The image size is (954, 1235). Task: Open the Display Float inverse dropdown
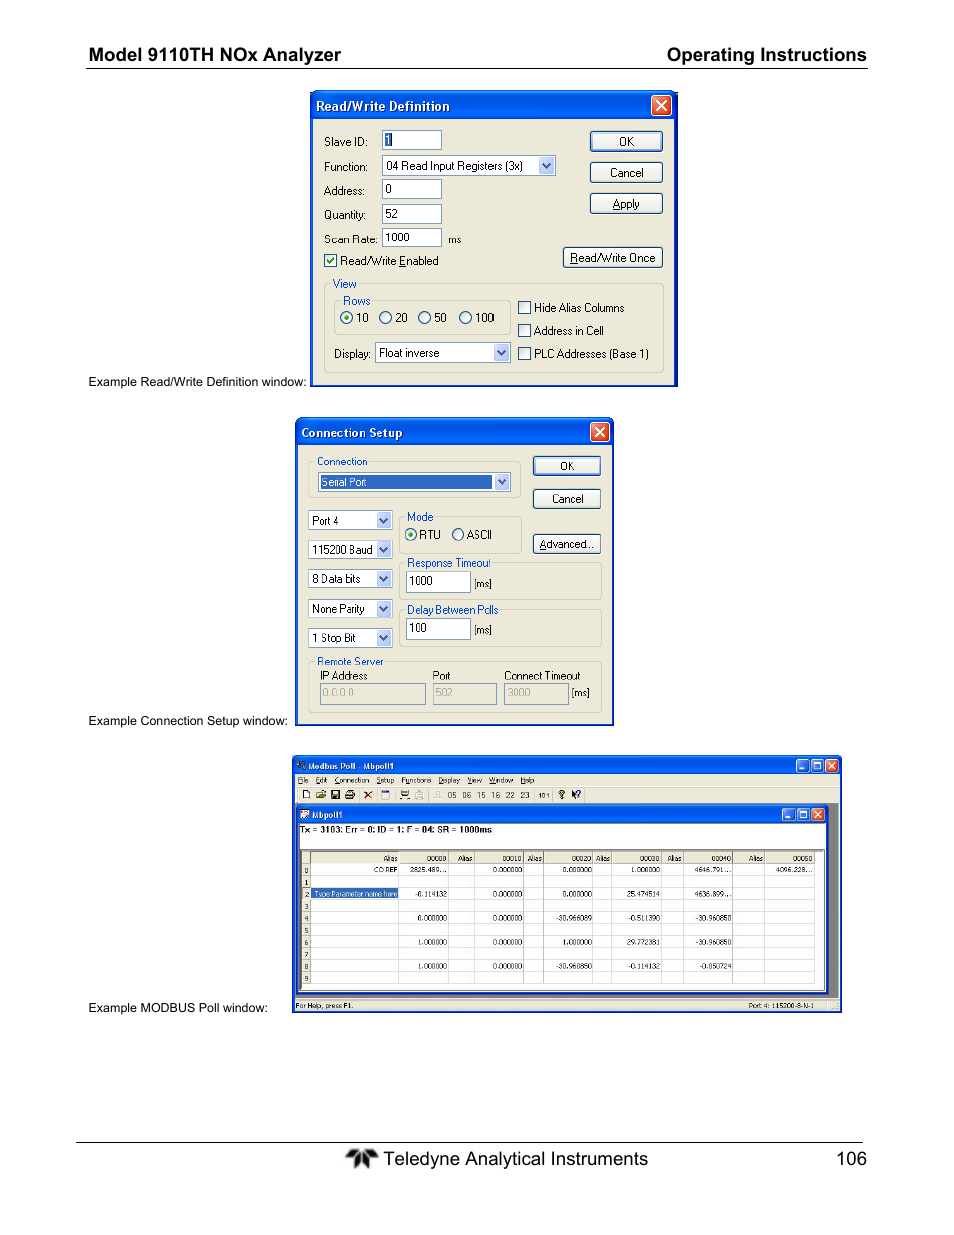[502, 353]
